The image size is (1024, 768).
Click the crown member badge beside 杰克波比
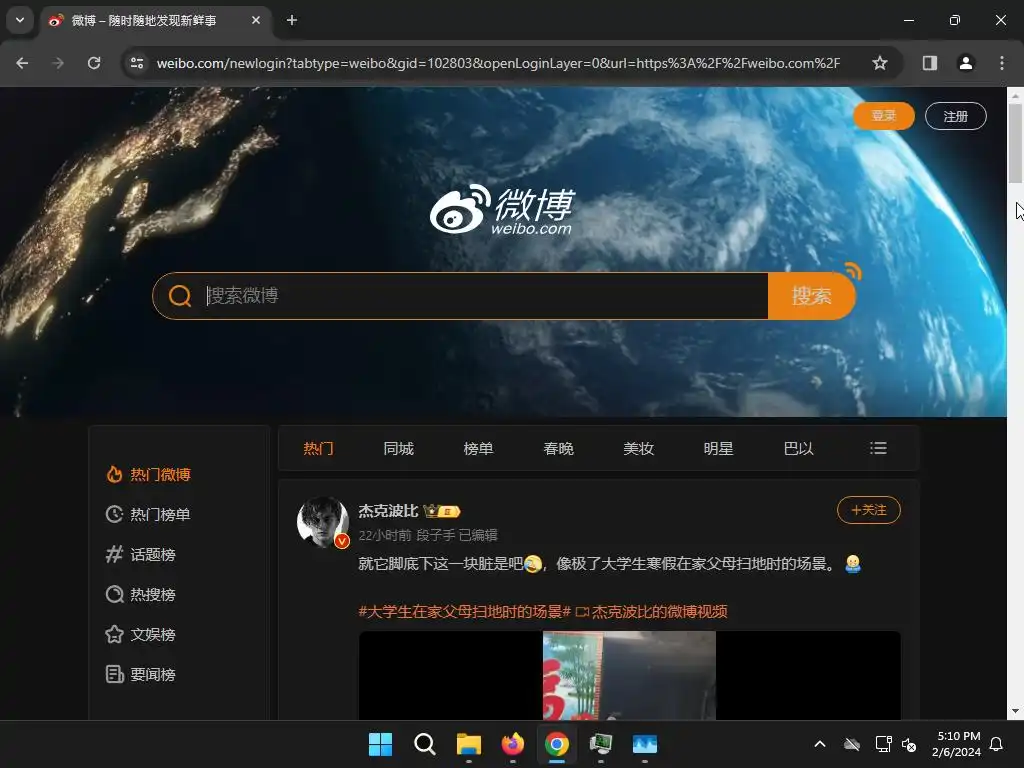442,511
